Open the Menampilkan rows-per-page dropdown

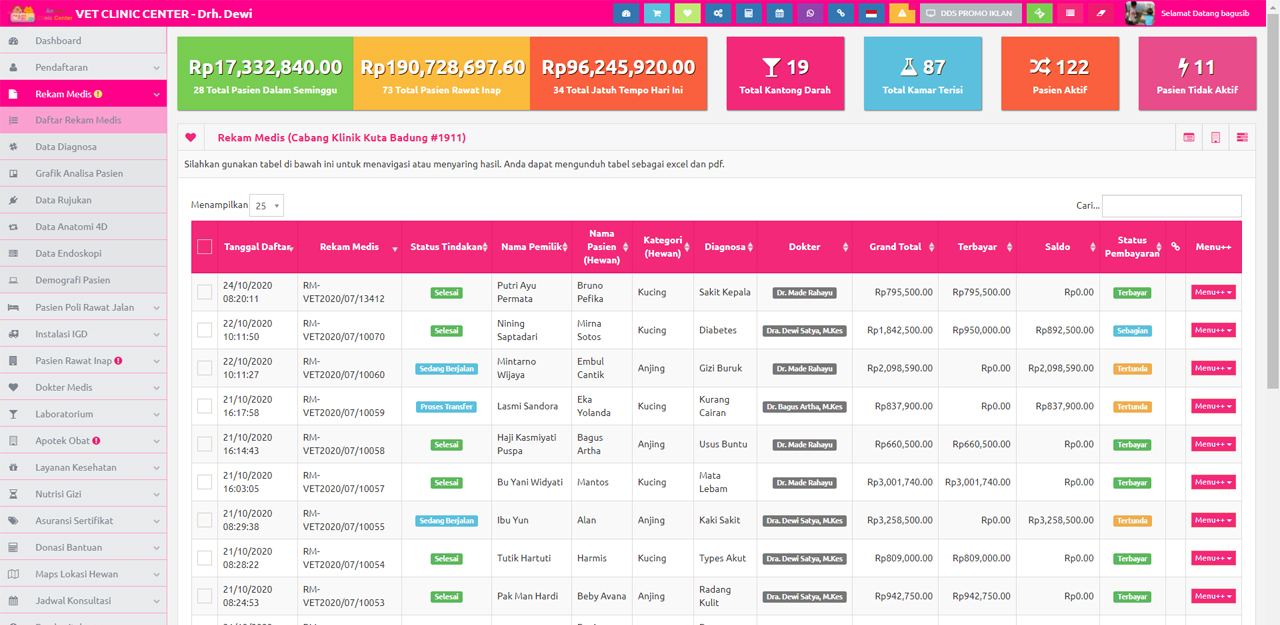(267, 206)
